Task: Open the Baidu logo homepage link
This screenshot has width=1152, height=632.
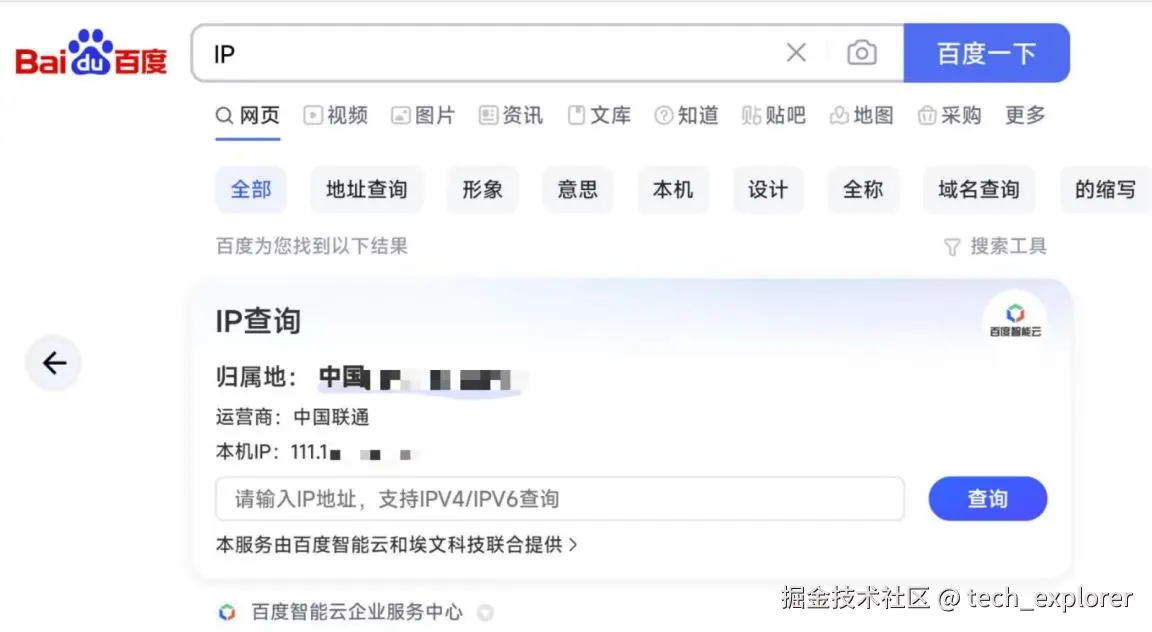Action: (x=91, y=53)
